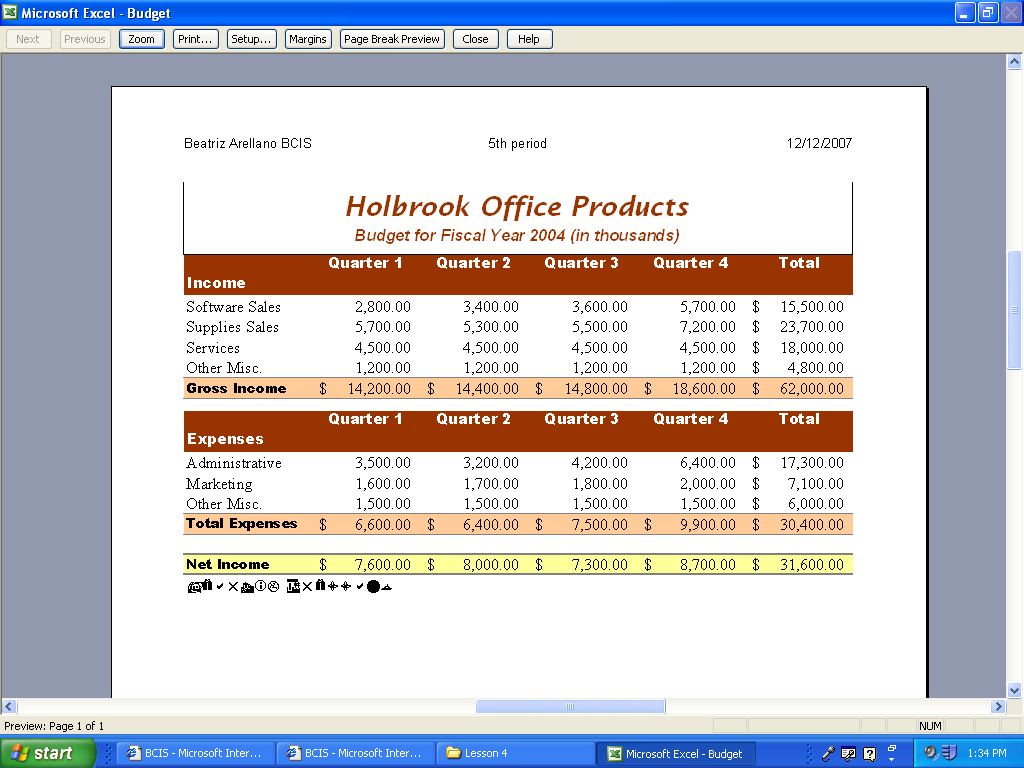Click the '31,600.00' net income total

pyautogui.click(x=812, y=565)
